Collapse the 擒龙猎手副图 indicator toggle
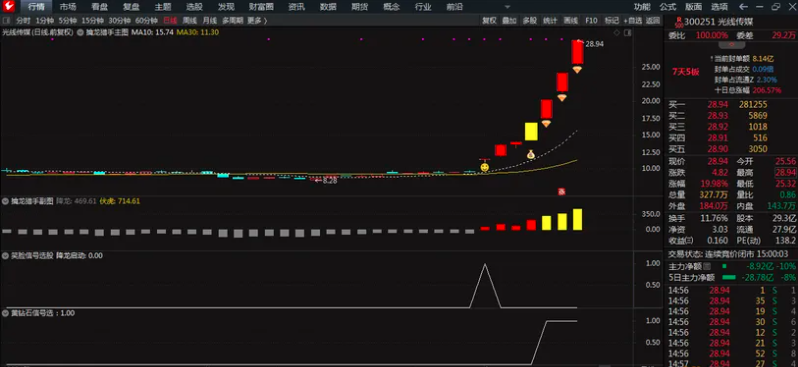Viewport: 798px width, 367px height. tap(6, 202)
